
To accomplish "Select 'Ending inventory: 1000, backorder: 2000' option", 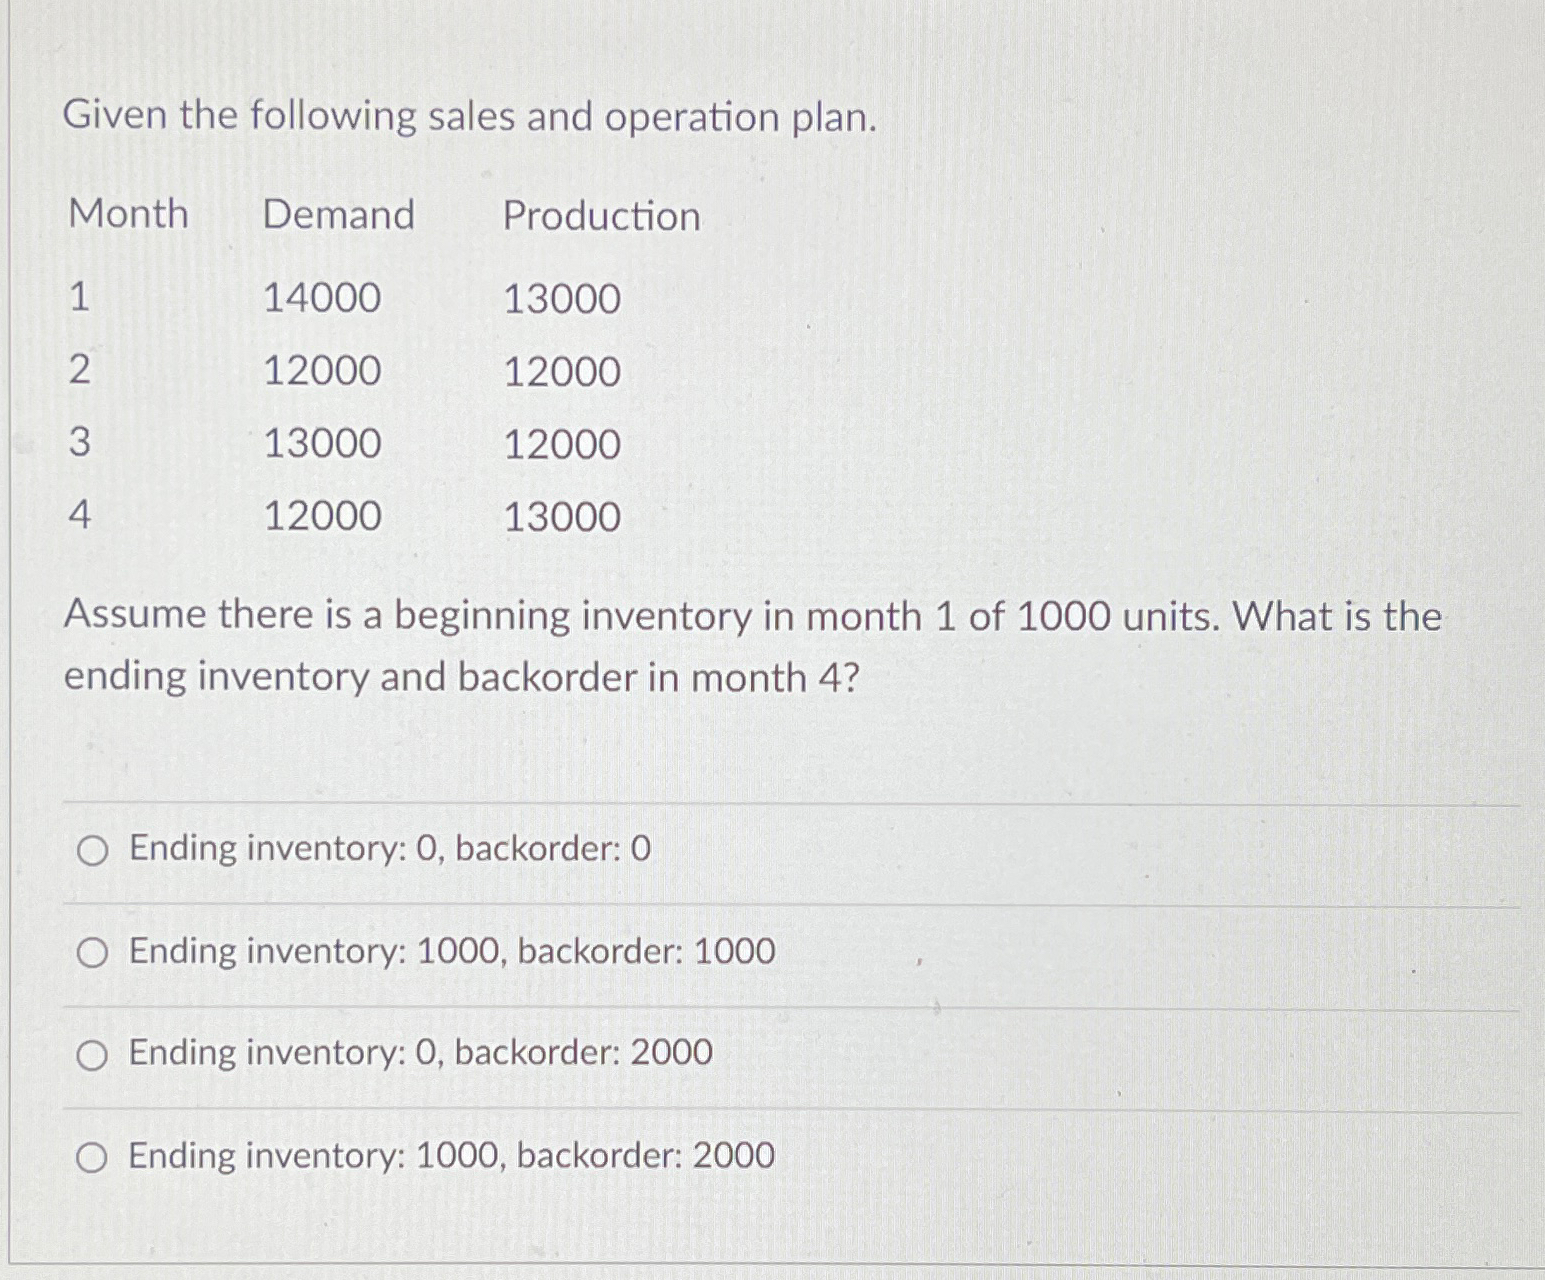I will [x=92, y=1157].
